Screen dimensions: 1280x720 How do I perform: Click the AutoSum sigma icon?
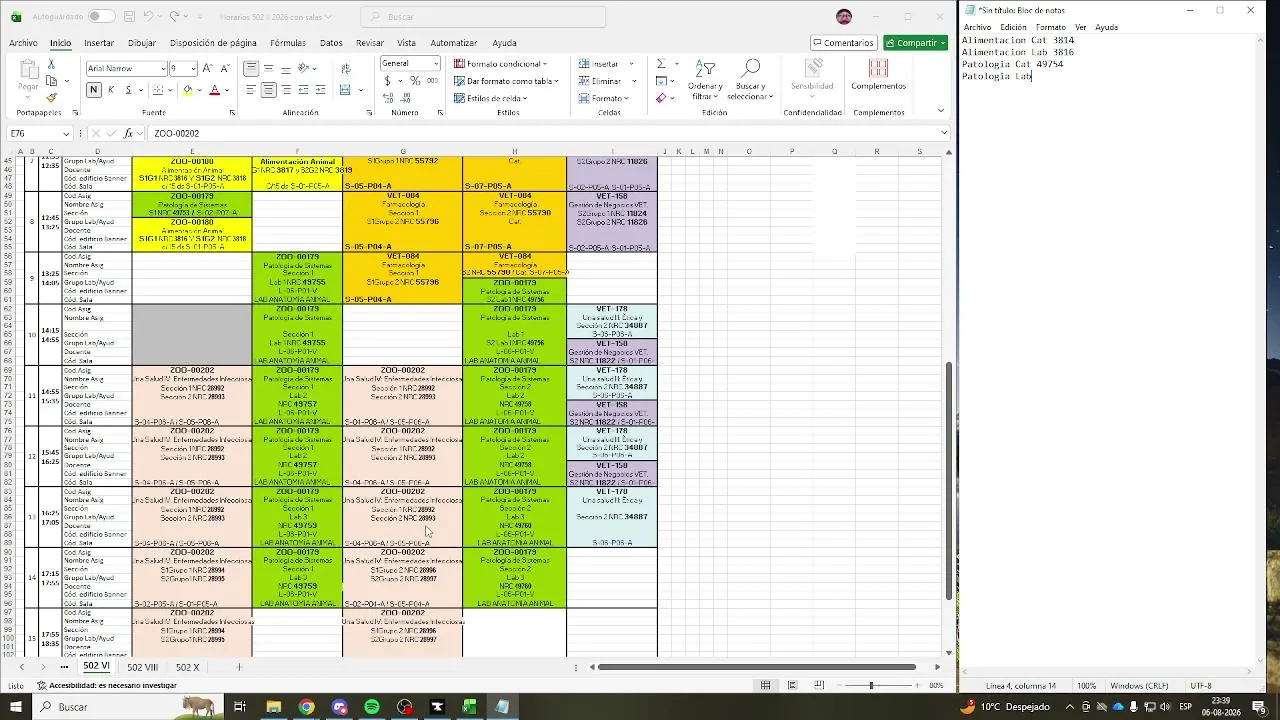pyautogui.click(x=661, y=64)
